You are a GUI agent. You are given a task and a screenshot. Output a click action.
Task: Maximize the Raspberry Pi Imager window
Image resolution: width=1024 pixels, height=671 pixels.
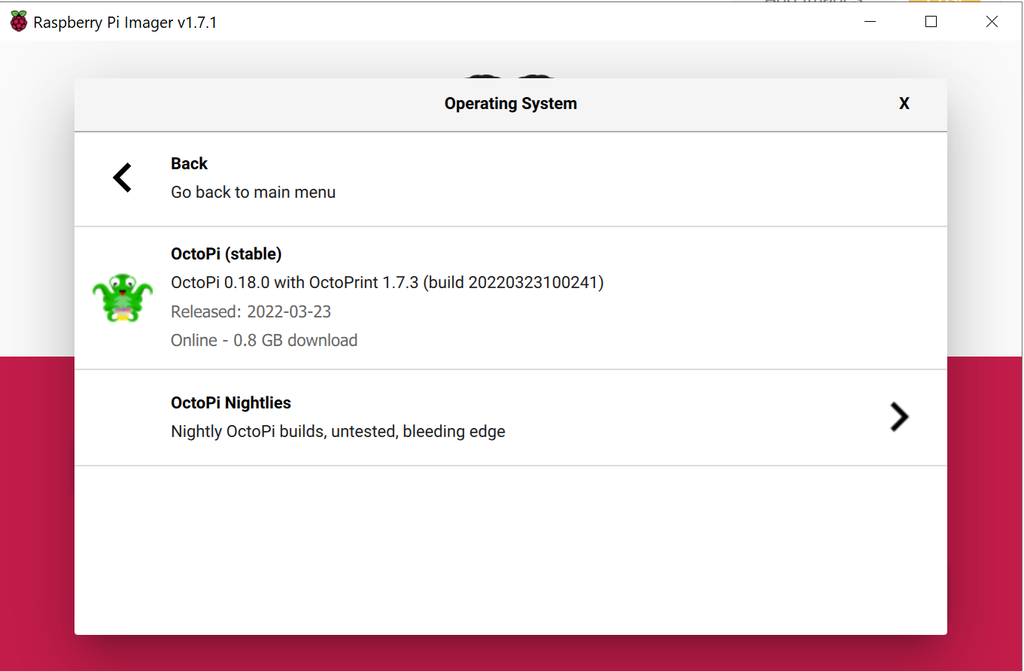(x=931, y=22)
